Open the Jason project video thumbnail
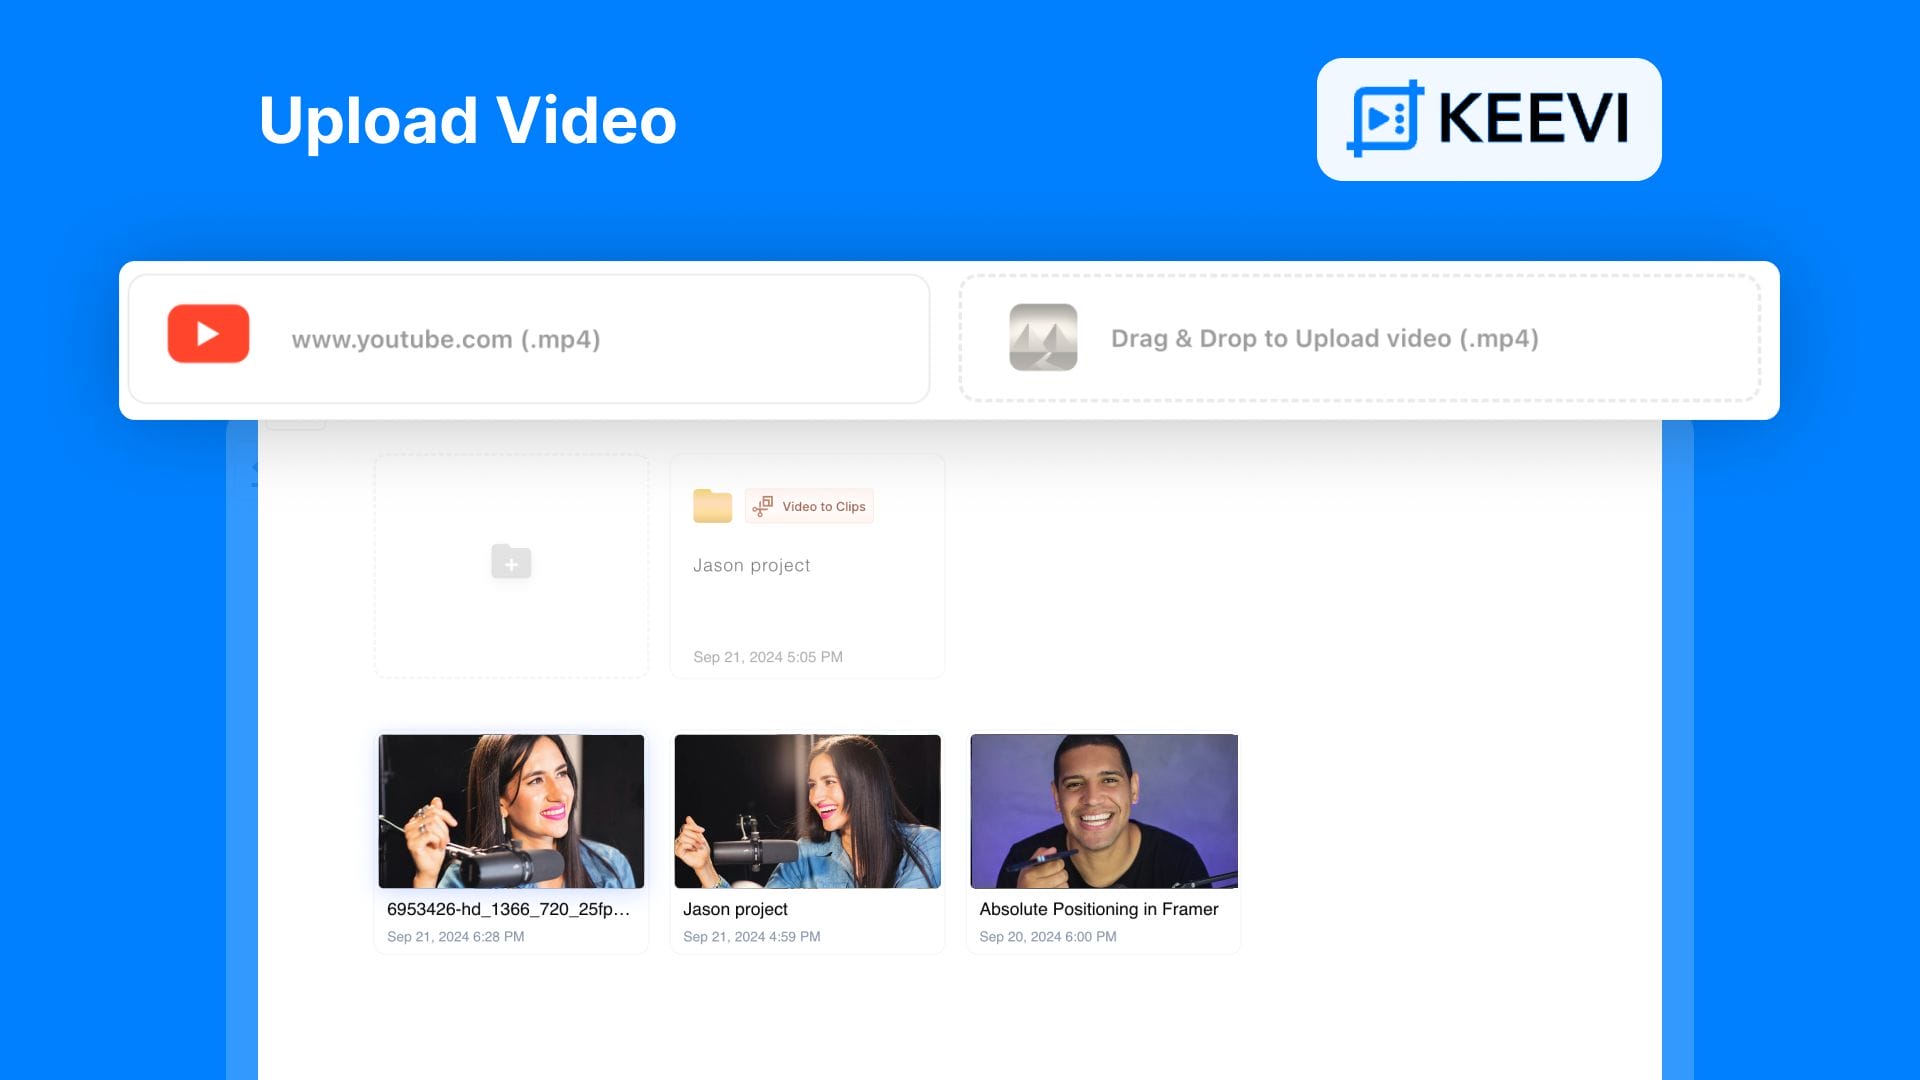The image size is (1920, 1080). coord(807,811)
